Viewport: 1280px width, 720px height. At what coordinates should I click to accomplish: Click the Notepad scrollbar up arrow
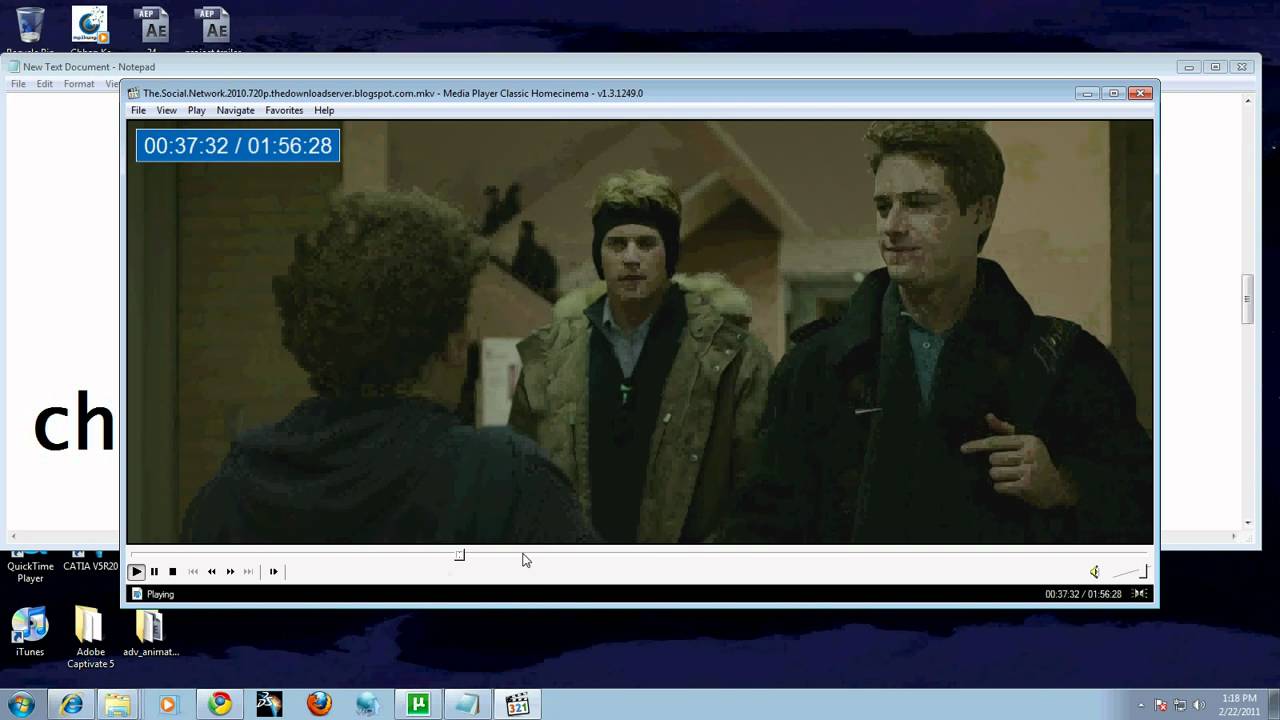point(1247,100)
